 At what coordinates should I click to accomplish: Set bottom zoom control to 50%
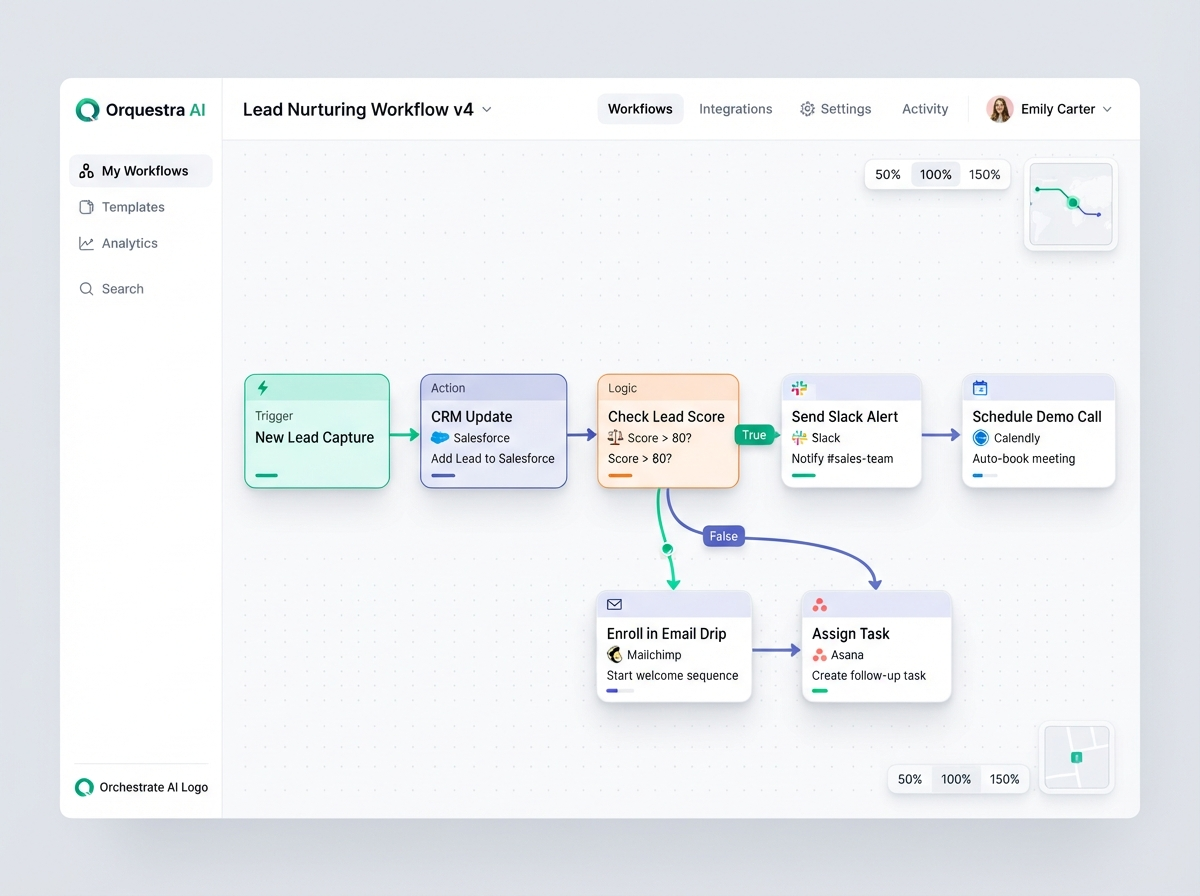pyautogui.click(x=910, y=779)
